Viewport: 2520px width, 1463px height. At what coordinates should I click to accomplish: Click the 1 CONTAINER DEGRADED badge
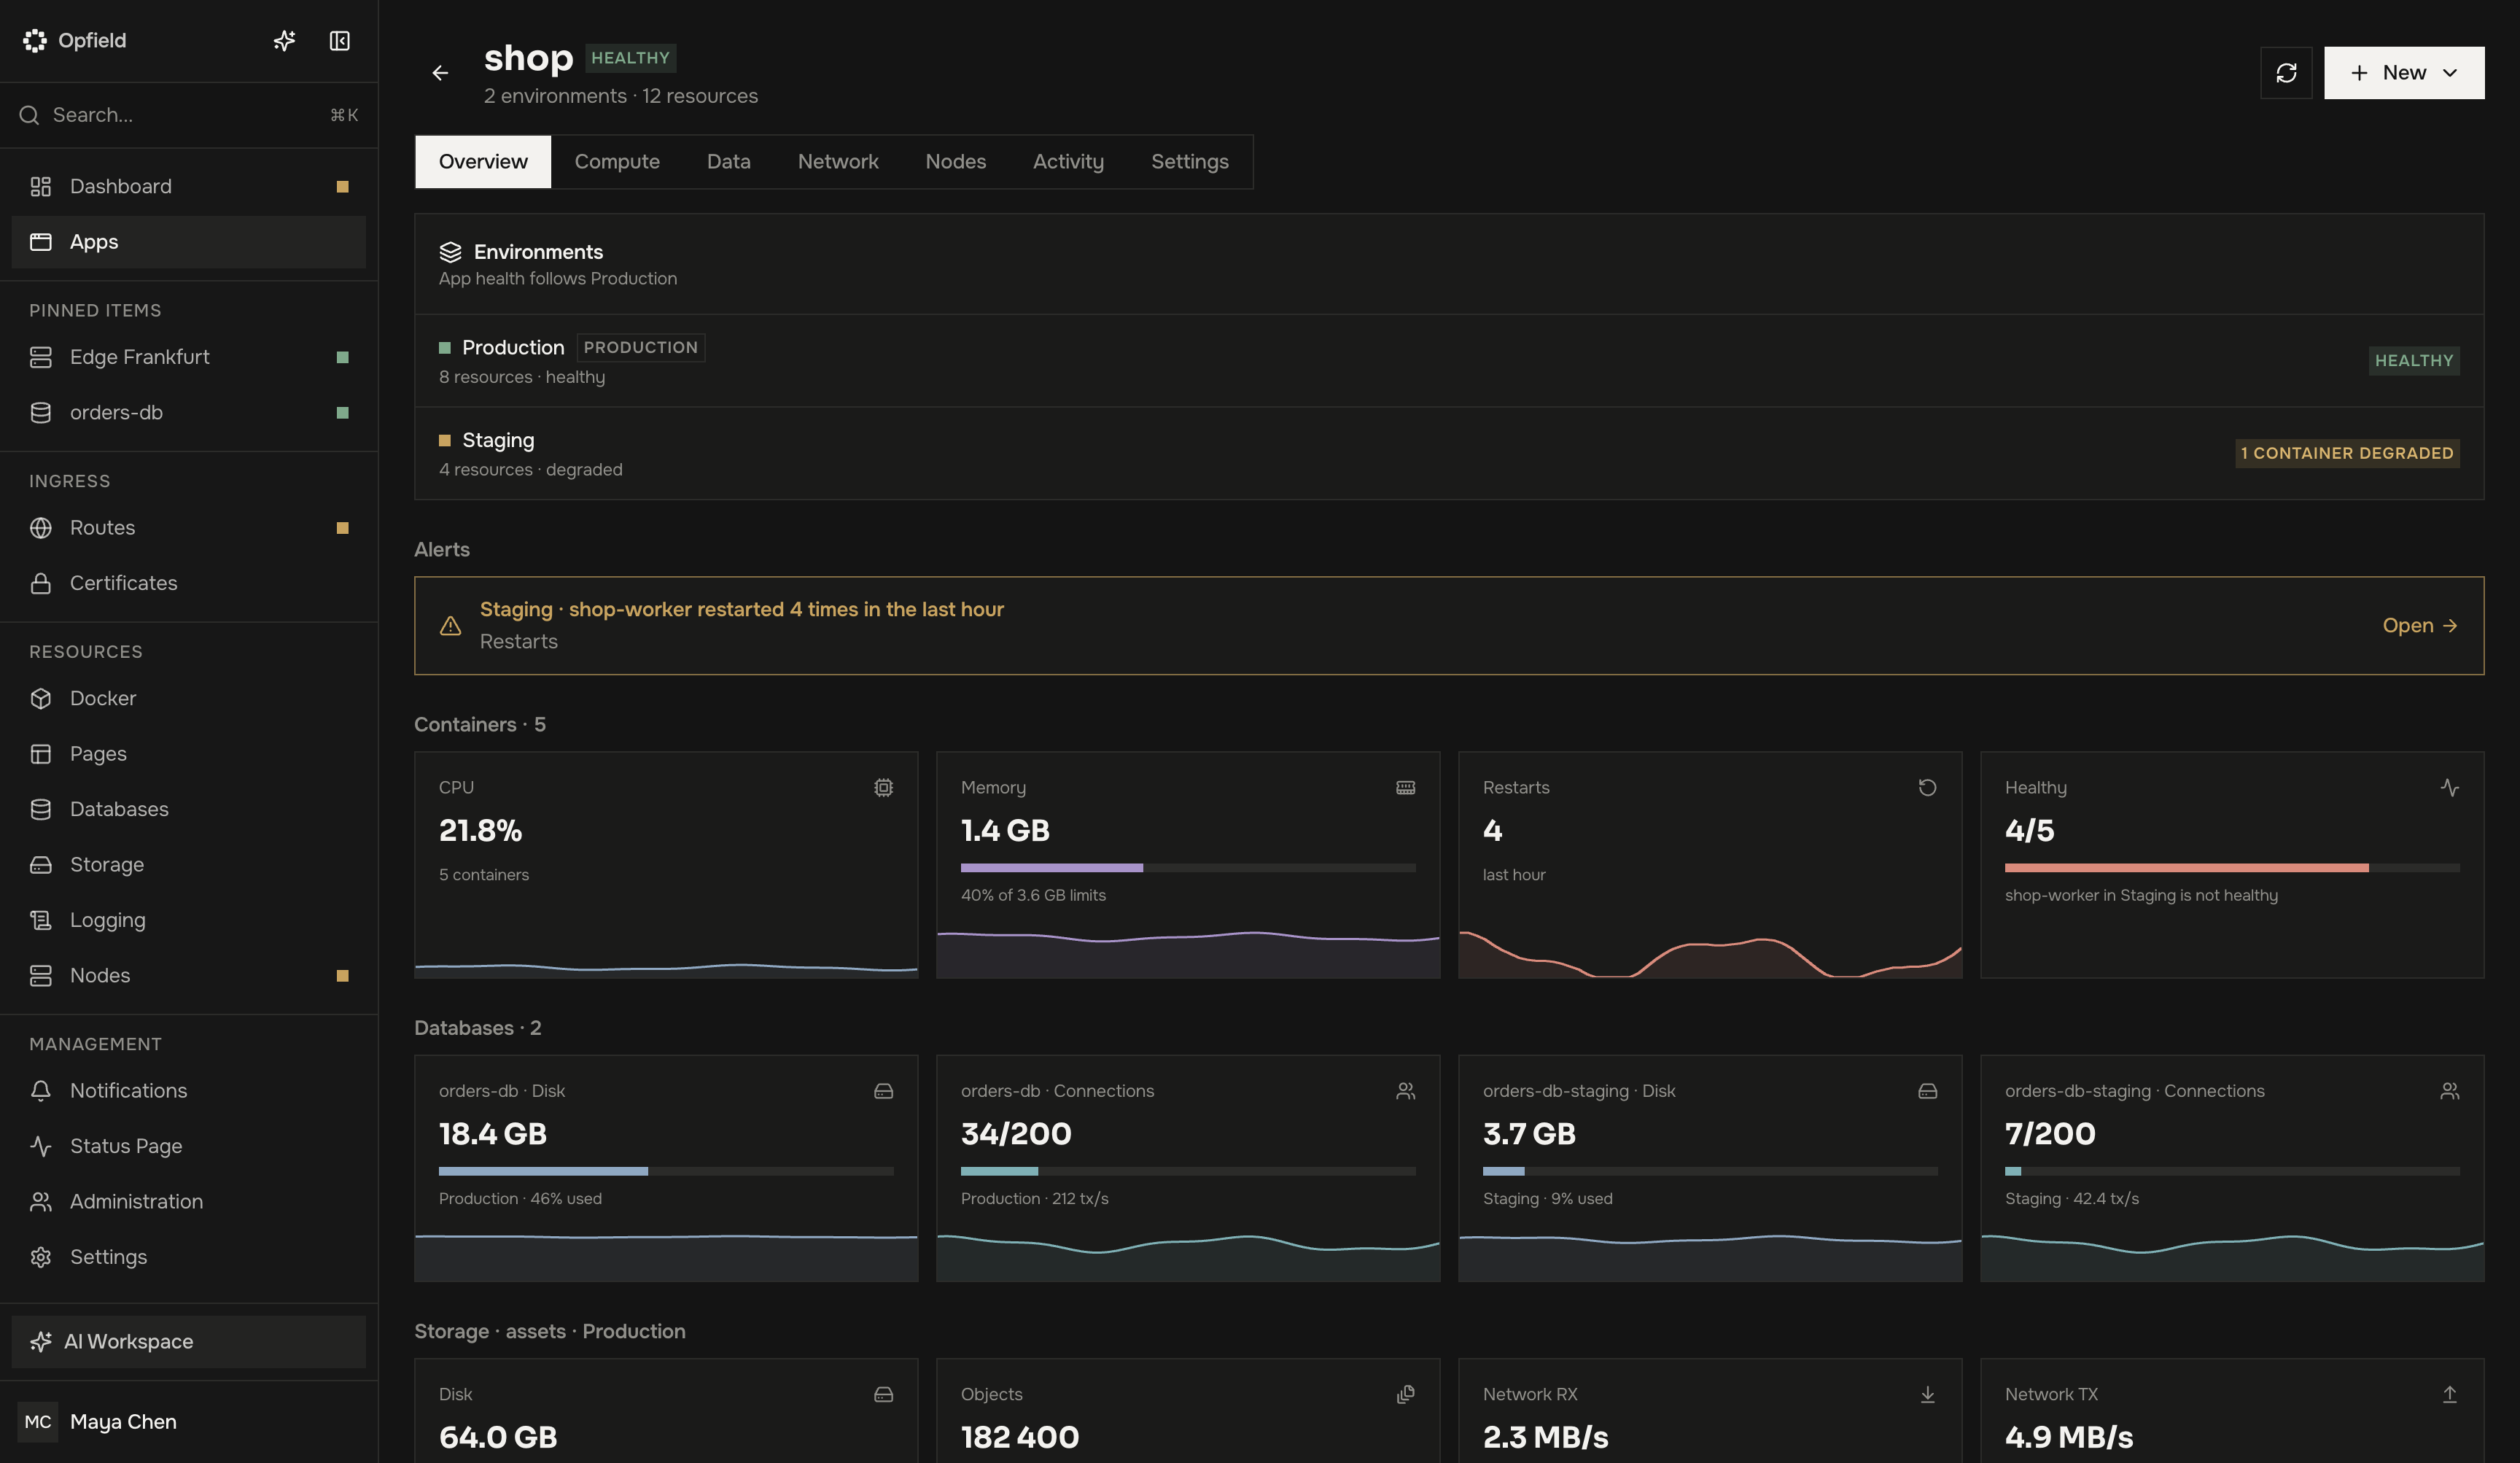click(x=2347, y=454)
